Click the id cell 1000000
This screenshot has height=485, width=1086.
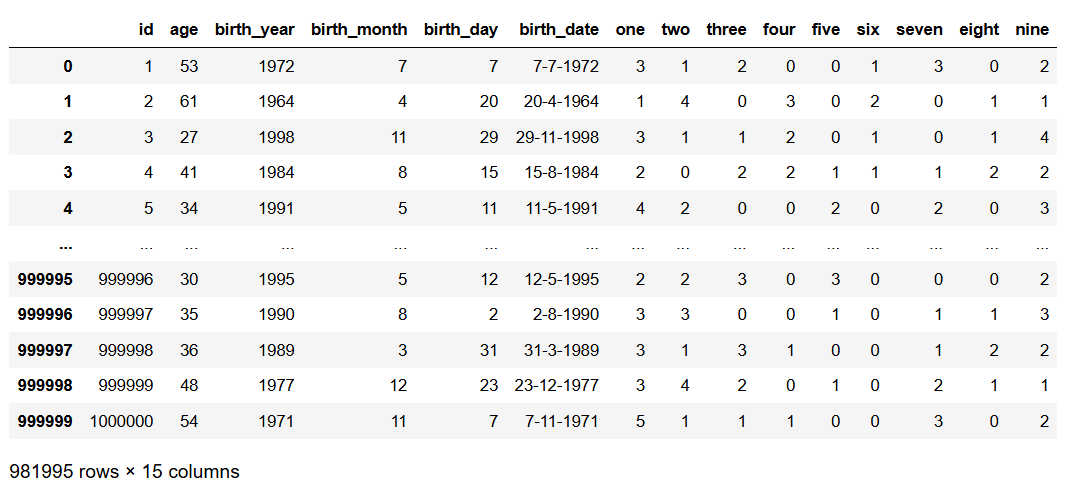tap(121, 421)
